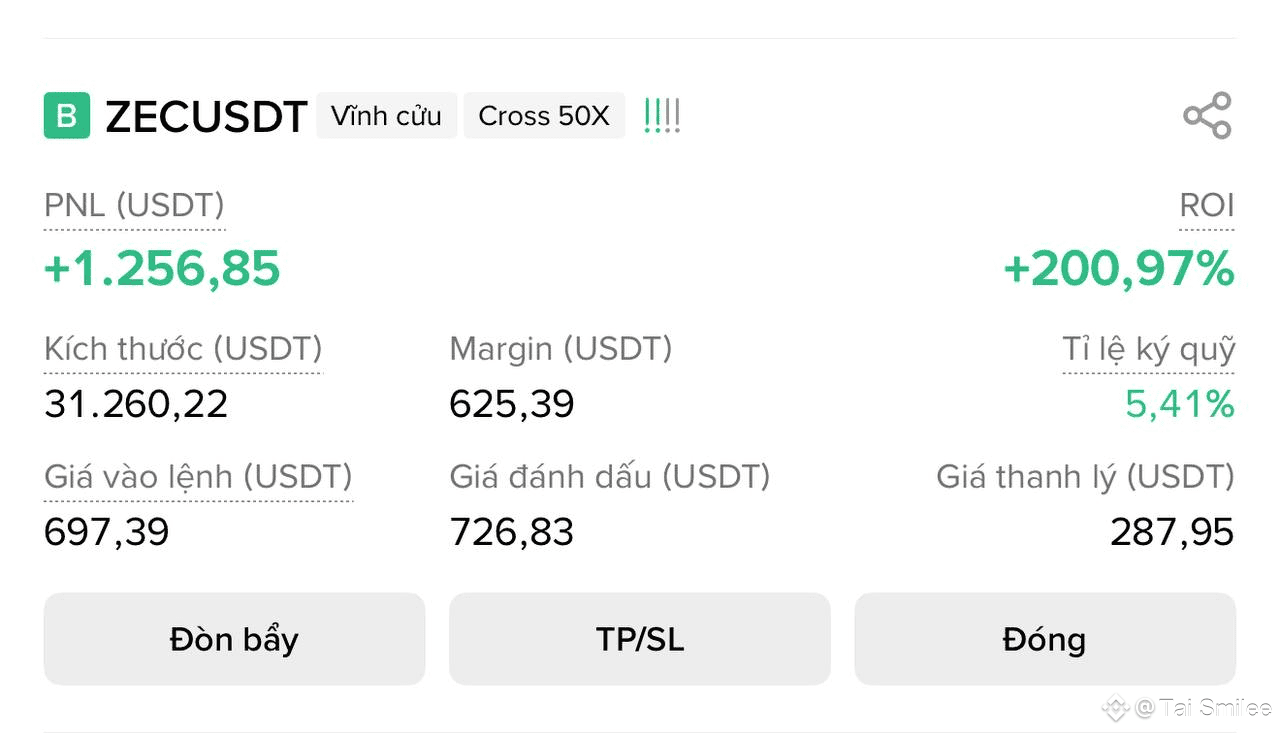The image size is (1280, 733).
Task: Click the +1.256,85 PNL value
Action: coord(162,269)
